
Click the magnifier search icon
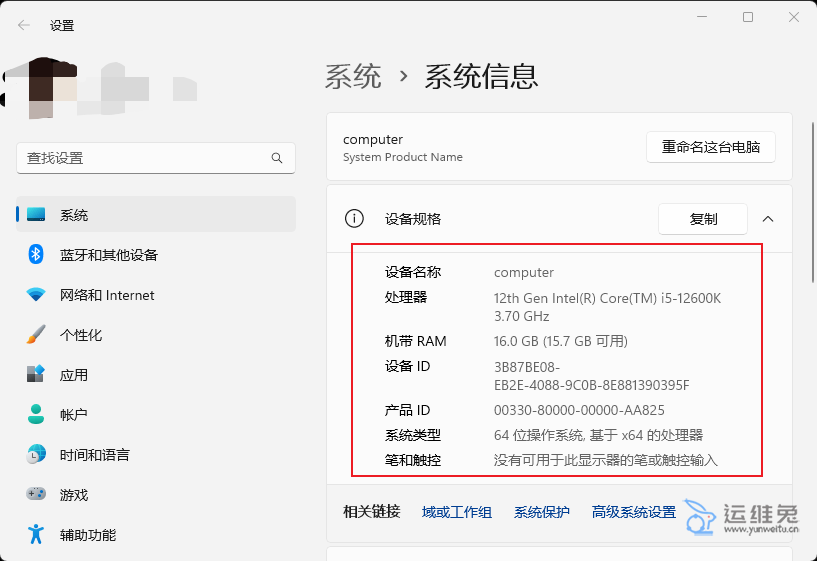277,158
